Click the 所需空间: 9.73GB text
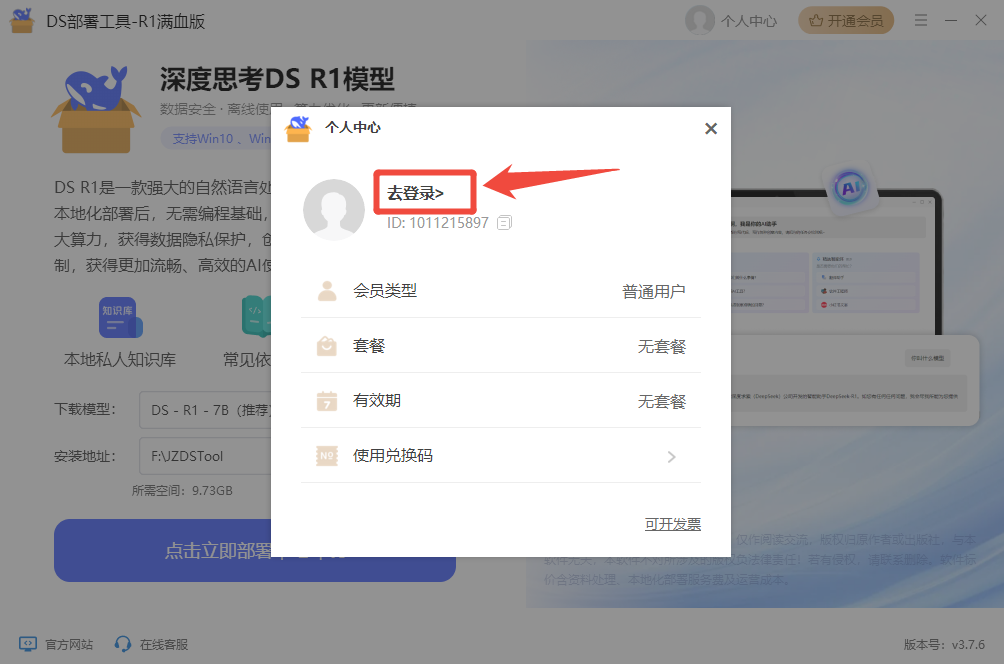Viewport: 1004px width, 664px height. pyautogui.click(x=182, y=490)
